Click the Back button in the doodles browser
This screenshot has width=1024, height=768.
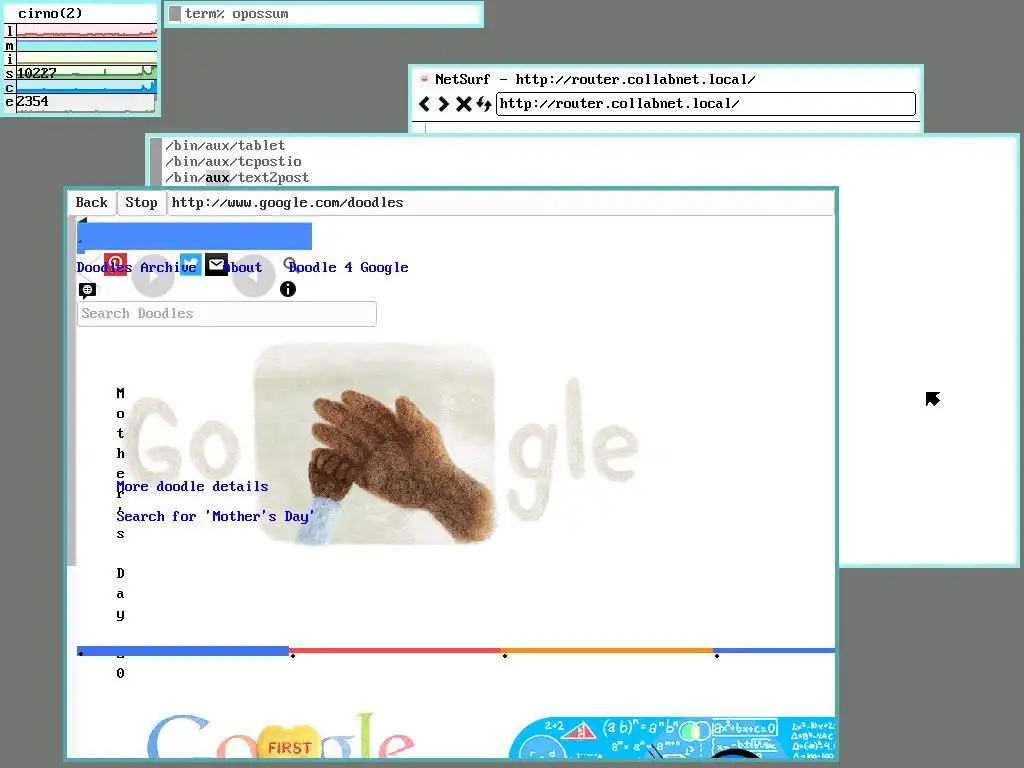pyautogui.click(x=91, y=202)
